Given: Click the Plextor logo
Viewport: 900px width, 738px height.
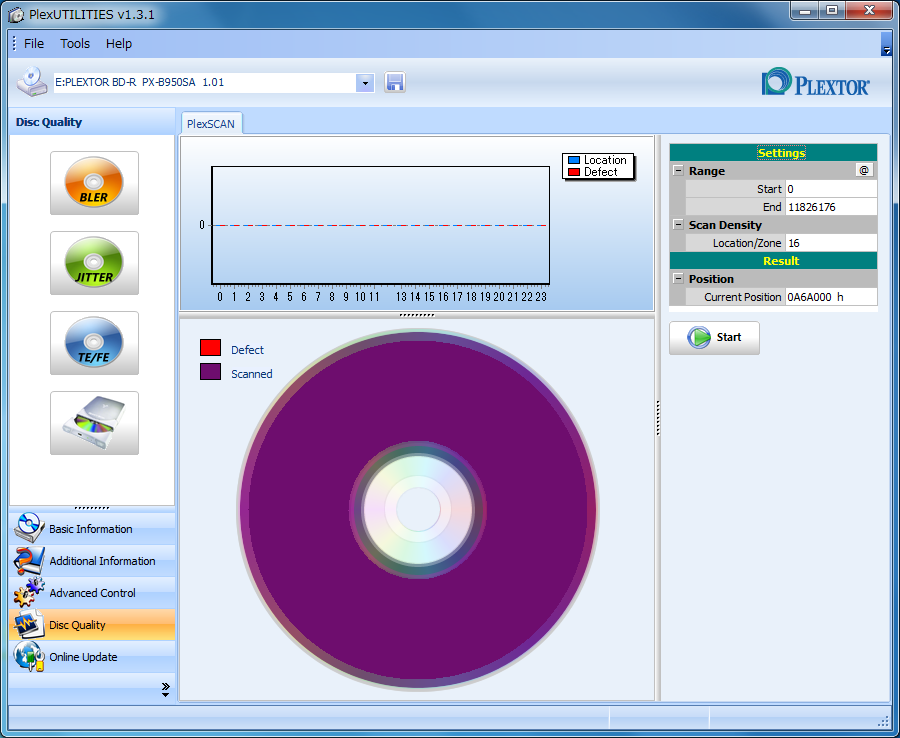Looking at the screenshot, I should pyautogui.click(x=815, y=82).
